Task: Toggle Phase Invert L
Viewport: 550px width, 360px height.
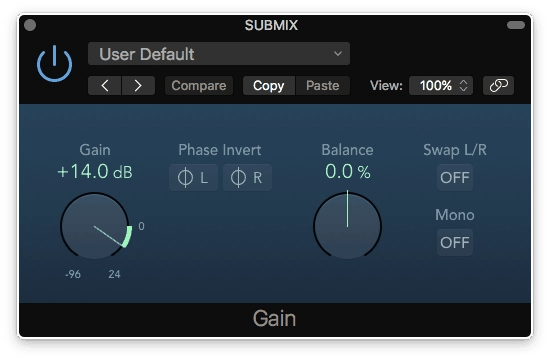Action: [x=193, y=177]
